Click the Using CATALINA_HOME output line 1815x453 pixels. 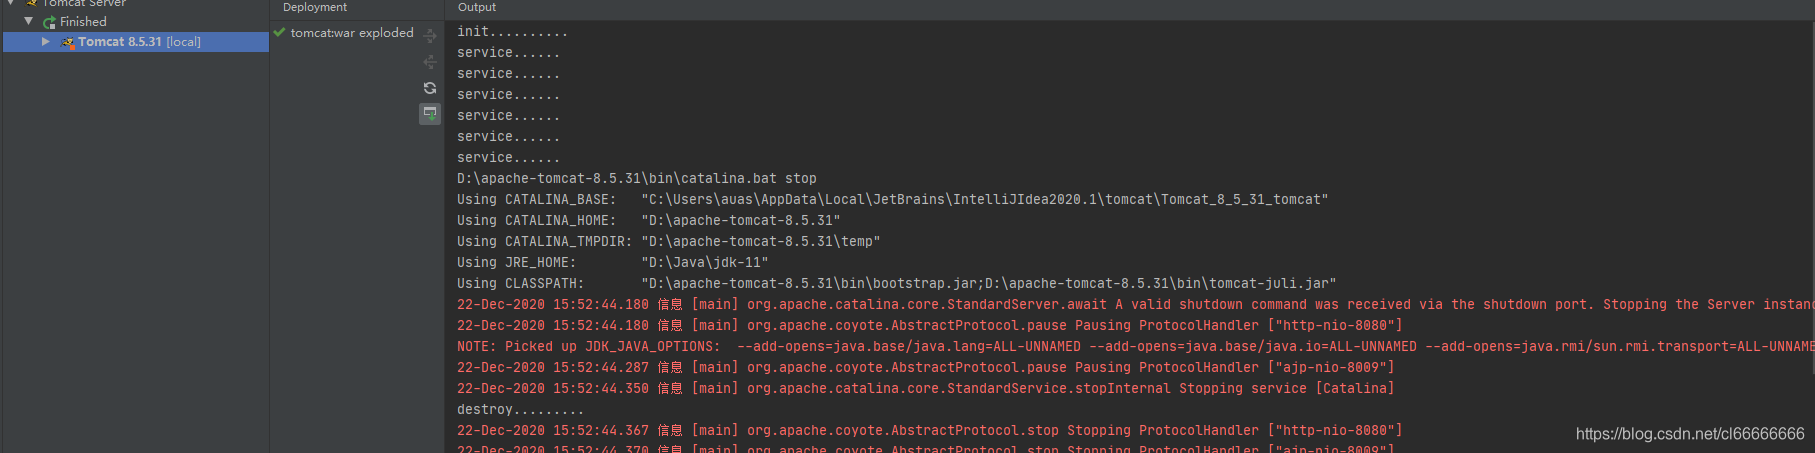pyautogui.click(x=649, y=221)
